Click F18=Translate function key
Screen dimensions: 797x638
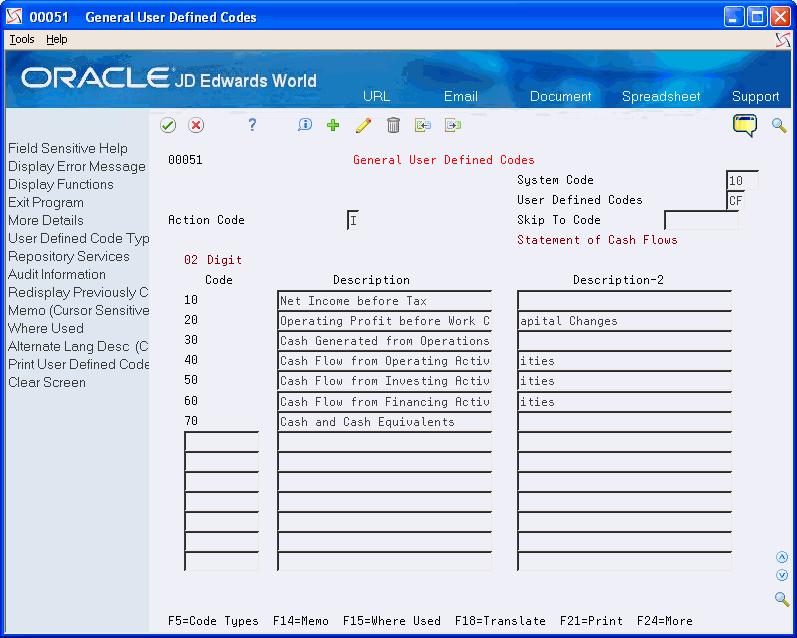point(500,621)
